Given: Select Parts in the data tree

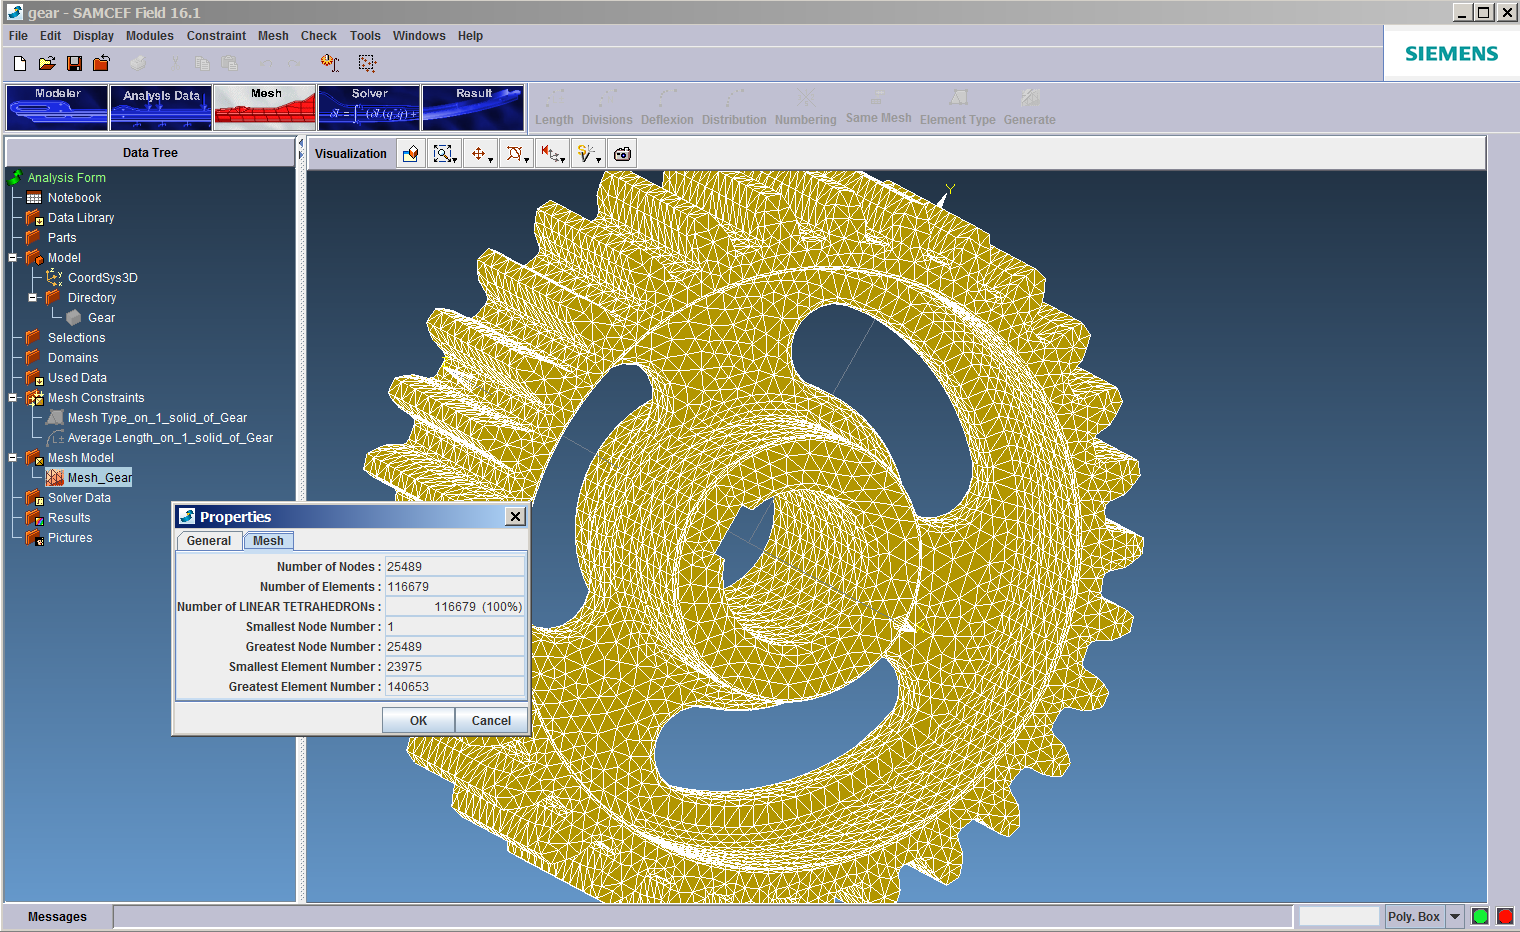Looking at the screenshot, I should click(x=61, y=238).
